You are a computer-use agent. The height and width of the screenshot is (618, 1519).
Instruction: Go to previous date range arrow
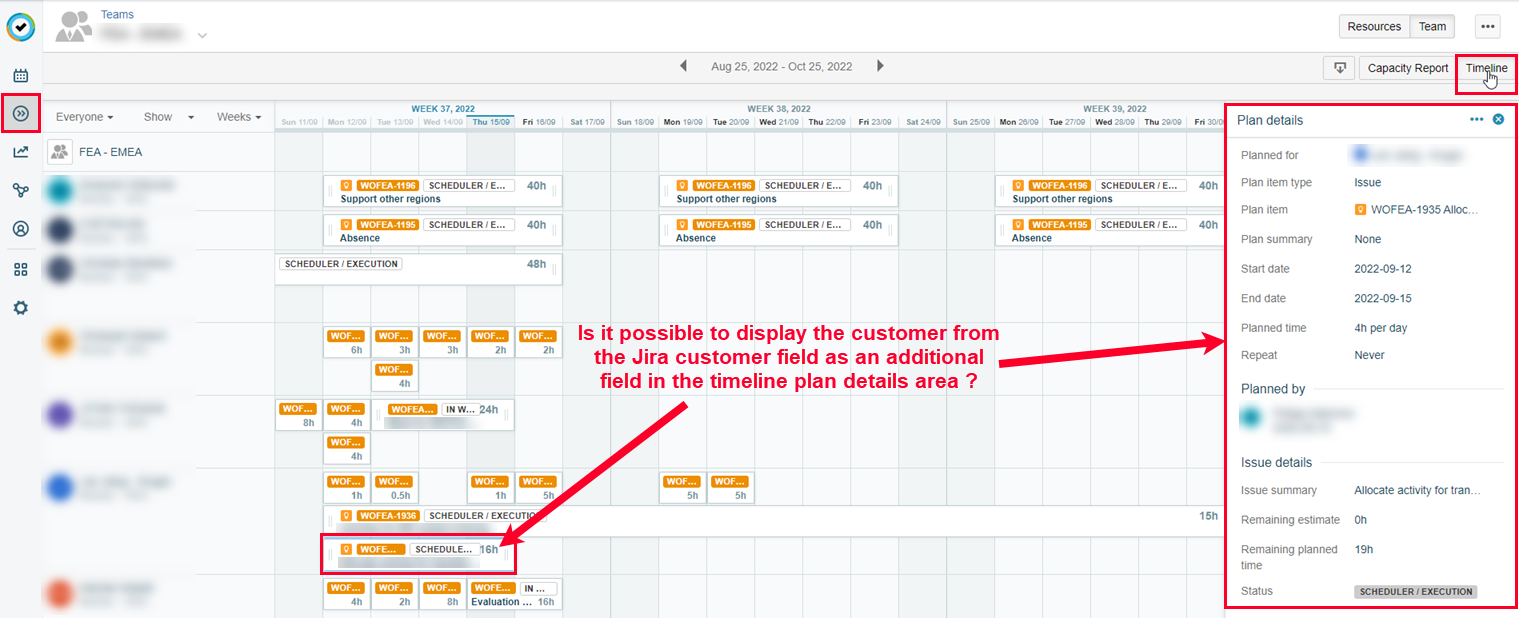684,67
